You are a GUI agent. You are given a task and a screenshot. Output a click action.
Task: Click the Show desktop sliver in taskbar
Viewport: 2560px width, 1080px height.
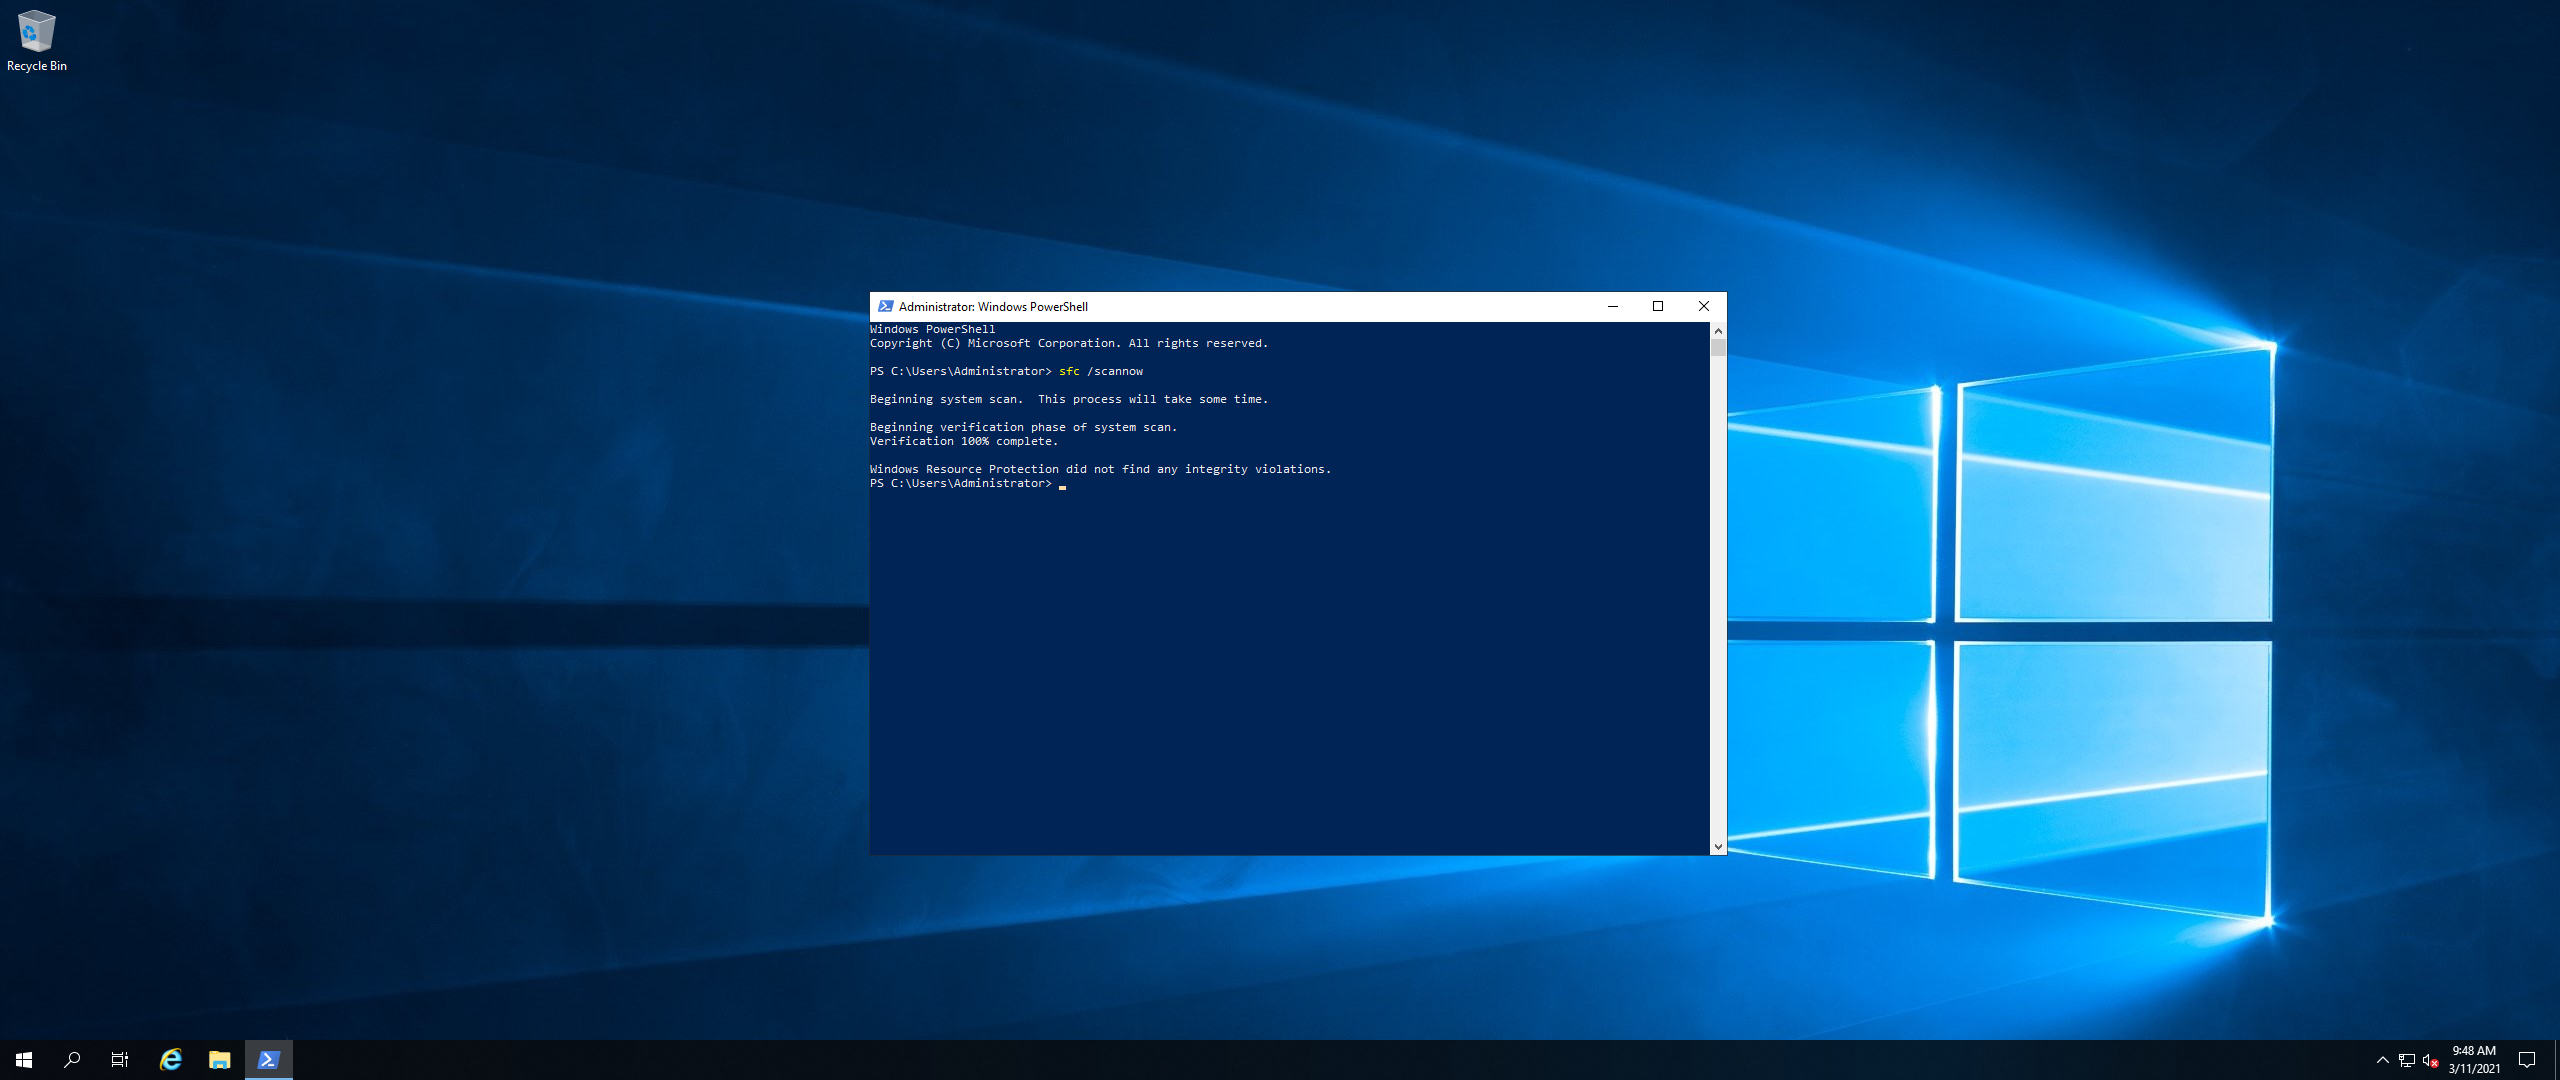[2556, 1060]
